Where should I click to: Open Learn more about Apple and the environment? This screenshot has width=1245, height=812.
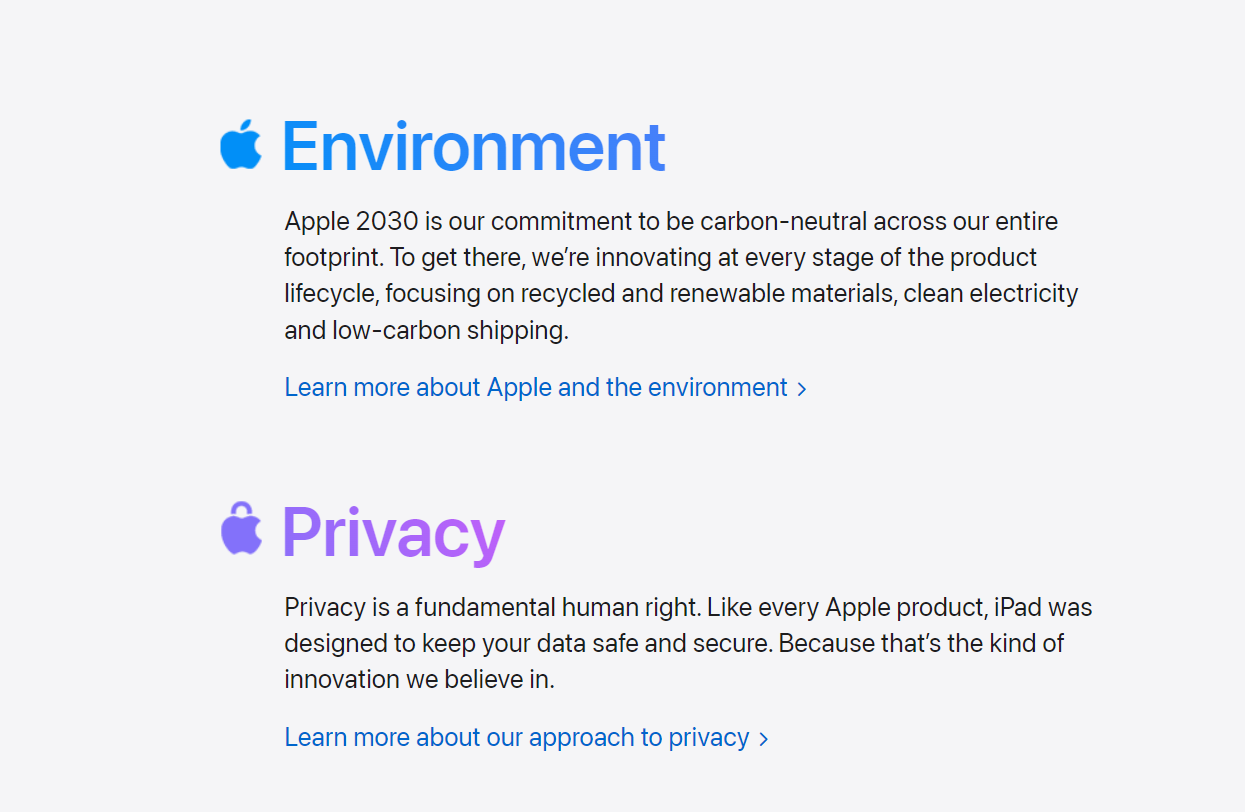545,387
